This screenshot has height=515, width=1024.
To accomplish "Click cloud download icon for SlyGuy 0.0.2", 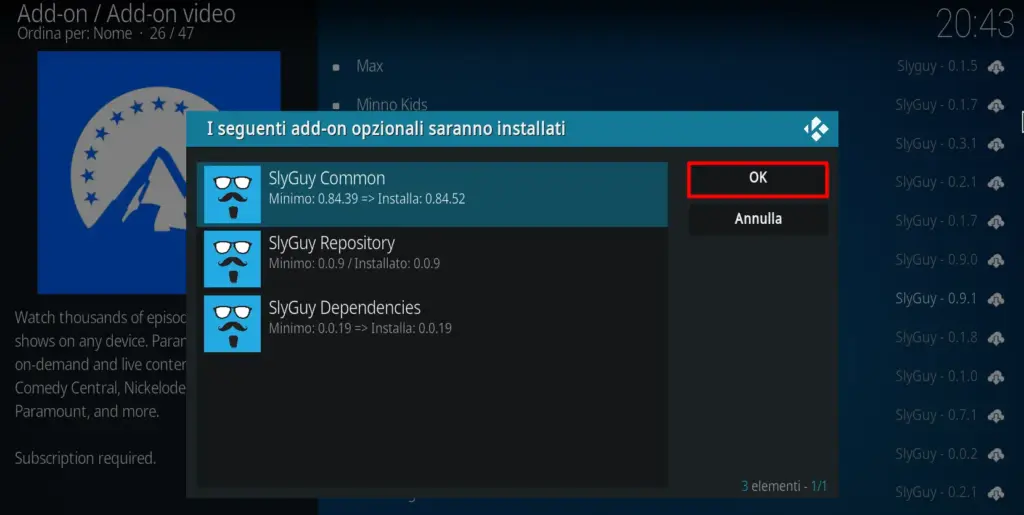I will [996, 455].
